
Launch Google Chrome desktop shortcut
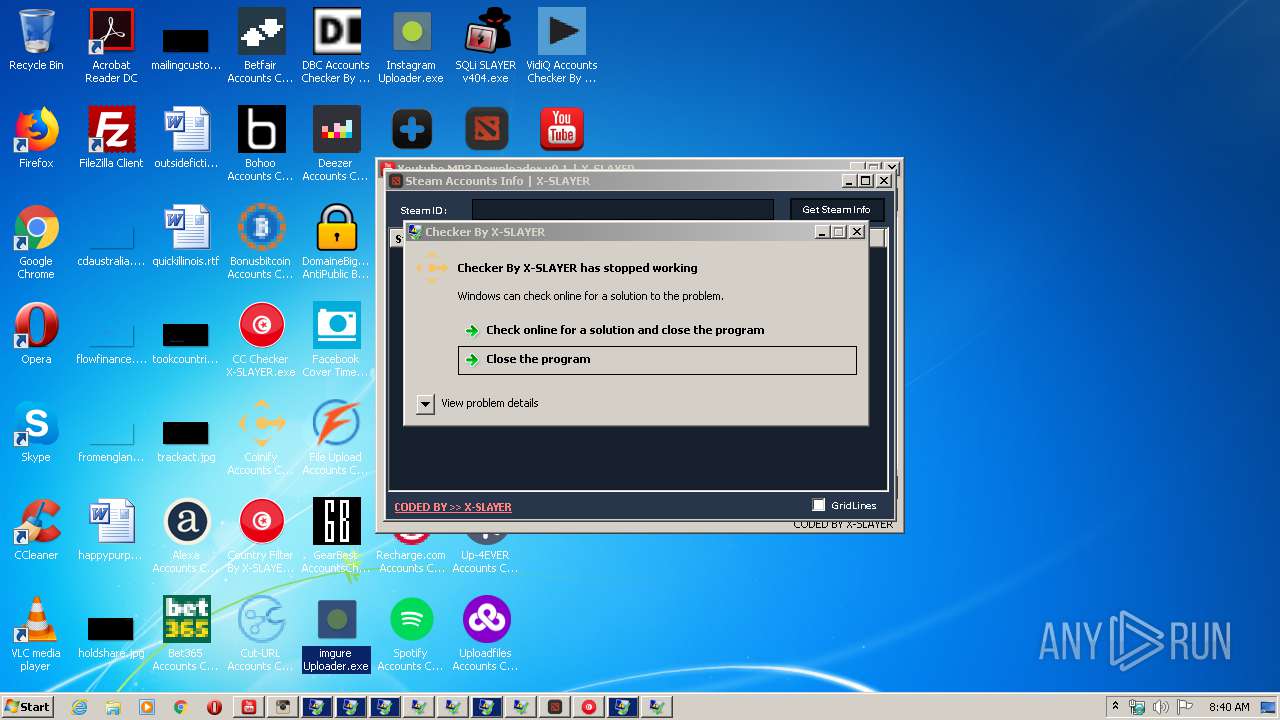click(36, 242)
